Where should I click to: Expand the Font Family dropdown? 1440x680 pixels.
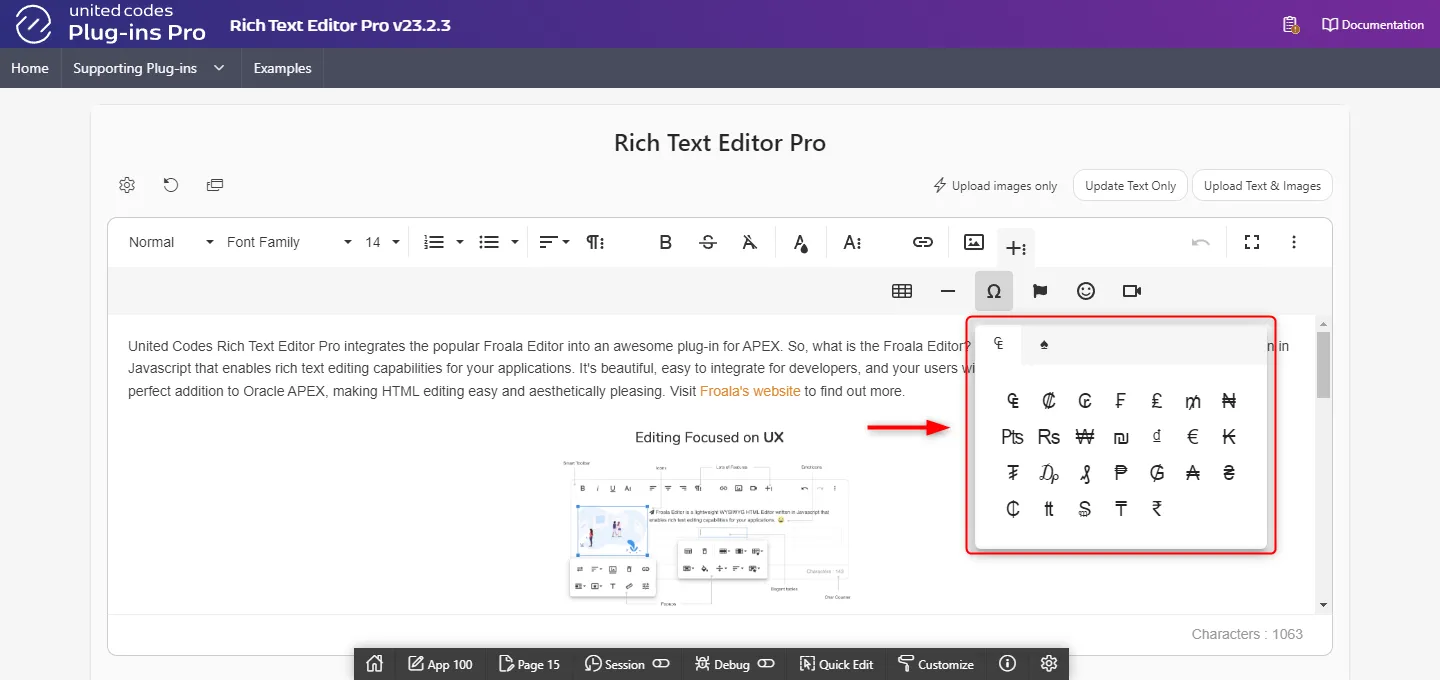coord(289,242)
